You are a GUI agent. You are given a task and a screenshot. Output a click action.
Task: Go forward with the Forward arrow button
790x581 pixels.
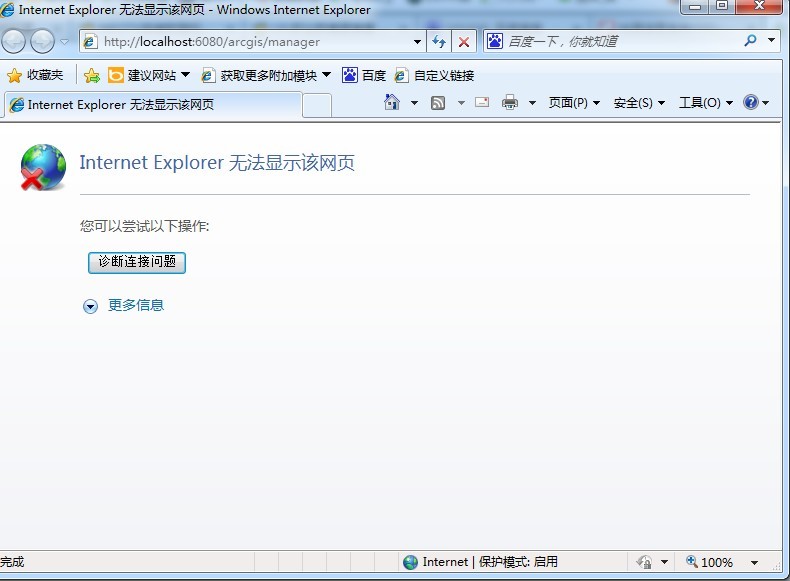click(42, 41)
